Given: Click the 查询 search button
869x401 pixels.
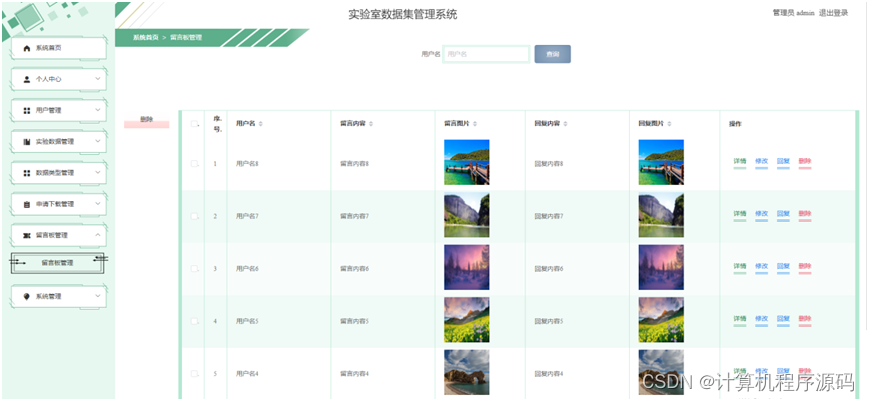Looking at the screenshot, I should pos(553,54).
